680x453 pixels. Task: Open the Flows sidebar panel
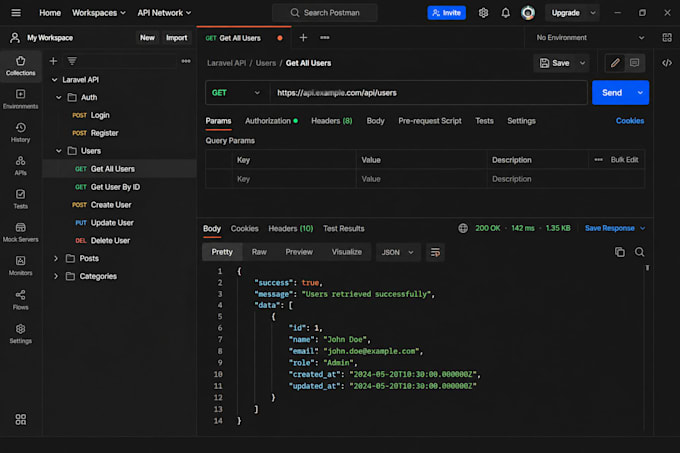click(20, 300)
